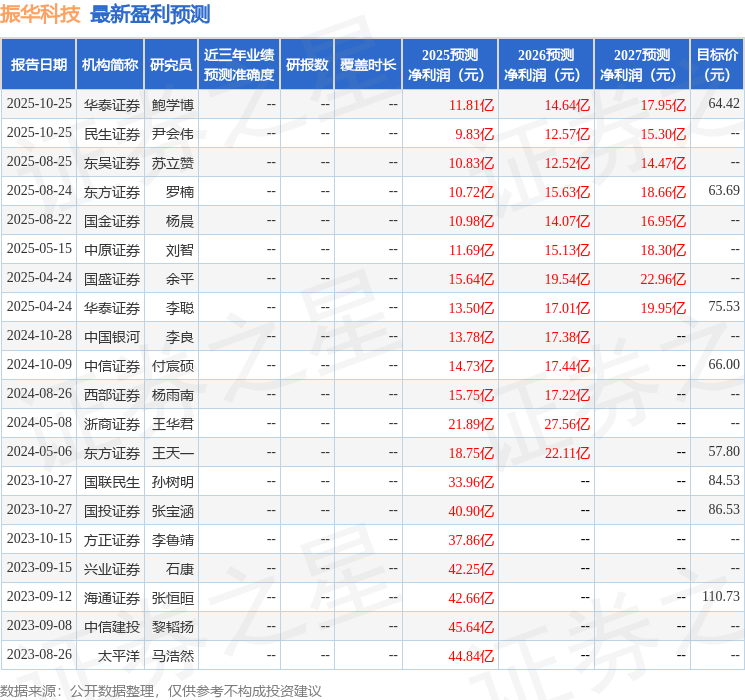Click target price 110.73
The width and height of the screenshot is (745, 700).
pyautogui.click(x=721, y=596)
